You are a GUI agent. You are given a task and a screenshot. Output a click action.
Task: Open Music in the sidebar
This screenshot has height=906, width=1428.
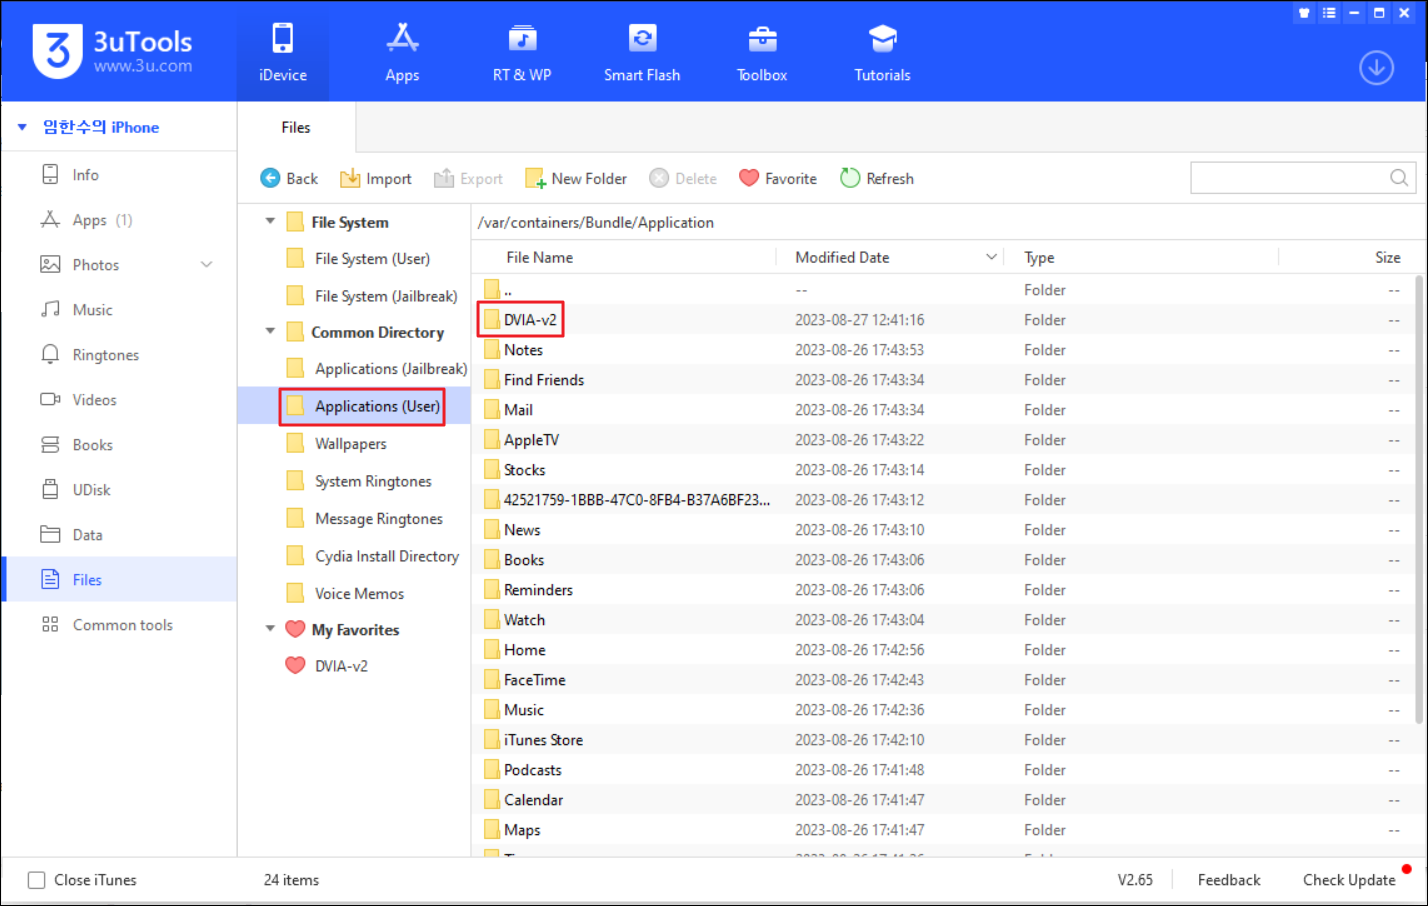(x=119, y=309)
